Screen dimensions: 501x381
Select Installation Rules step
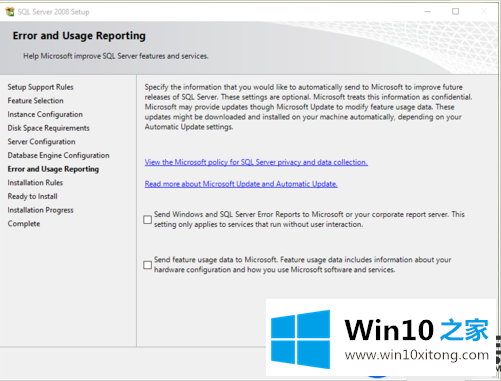[x=35, y=183]
